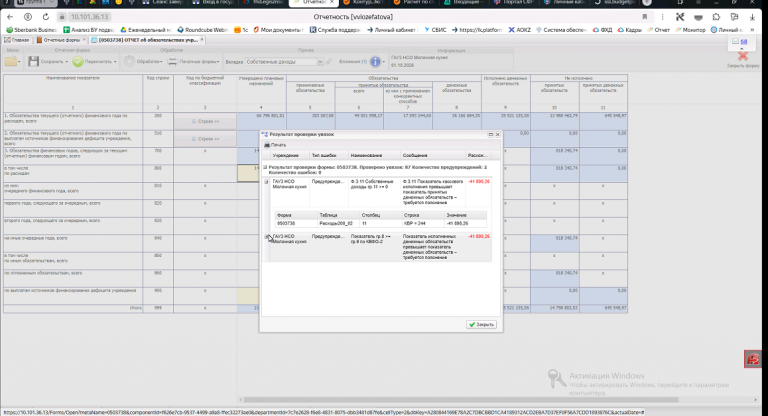Image resolution: width=768 pixels, height=416 pixels.
Task: Open the browser extensions puzzle icon
Action: click(x=717, y=17)
